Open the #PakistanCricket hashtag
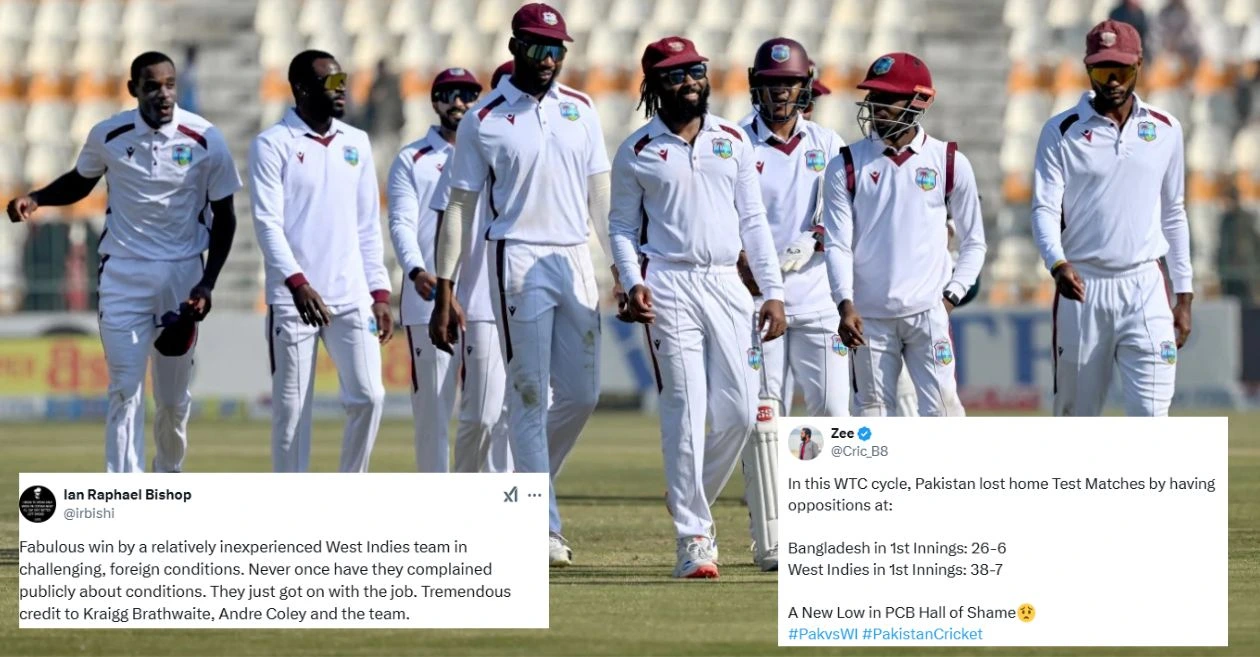This screenshot has height=657, width=1260. [922, 634]
